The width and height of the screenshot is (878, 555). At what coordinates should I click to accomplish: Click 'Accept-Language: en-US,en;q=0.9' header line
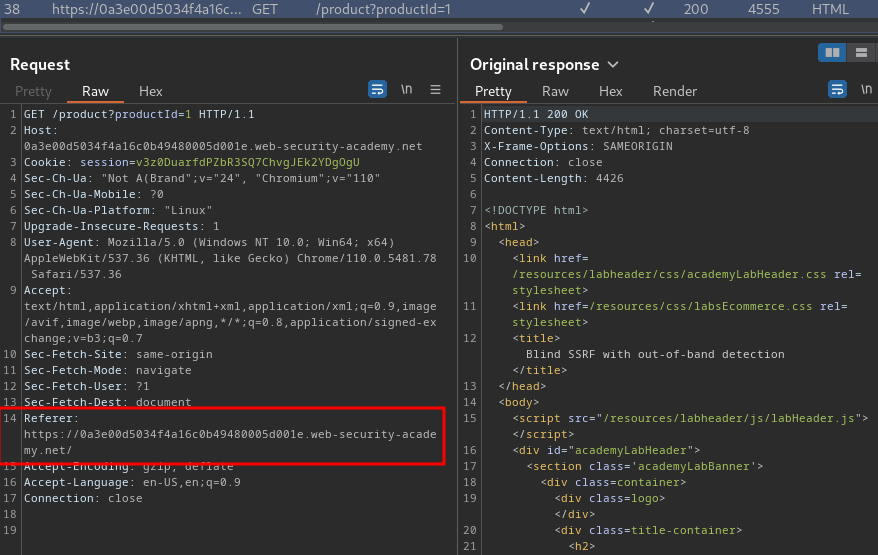tap(132, 482)
